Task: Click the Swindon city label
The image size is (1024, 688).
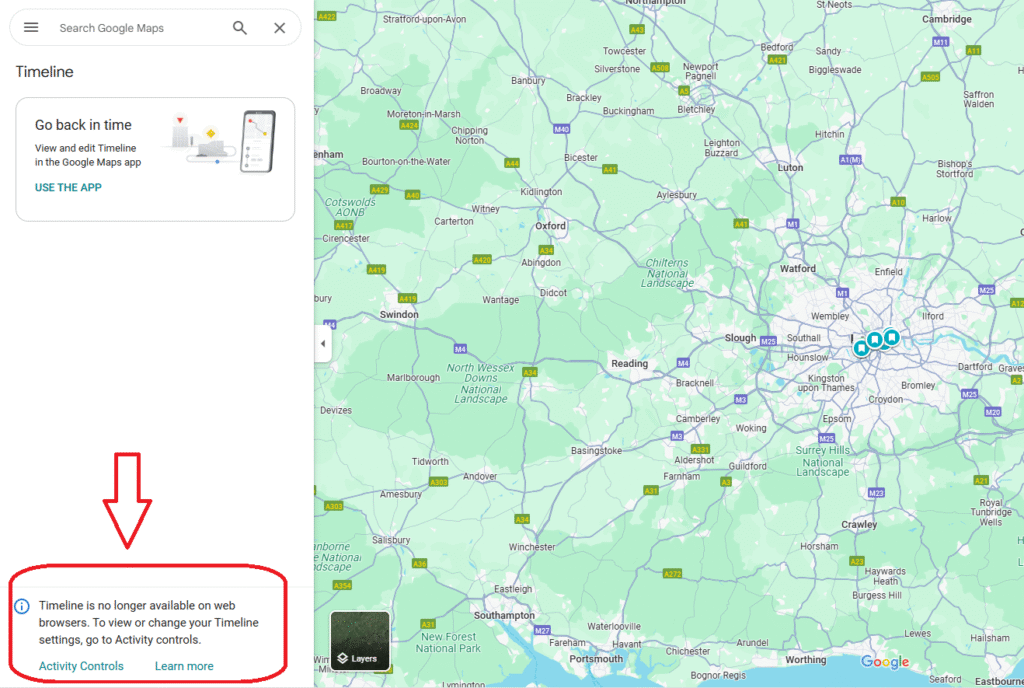Action: click(x=399, y=315)
